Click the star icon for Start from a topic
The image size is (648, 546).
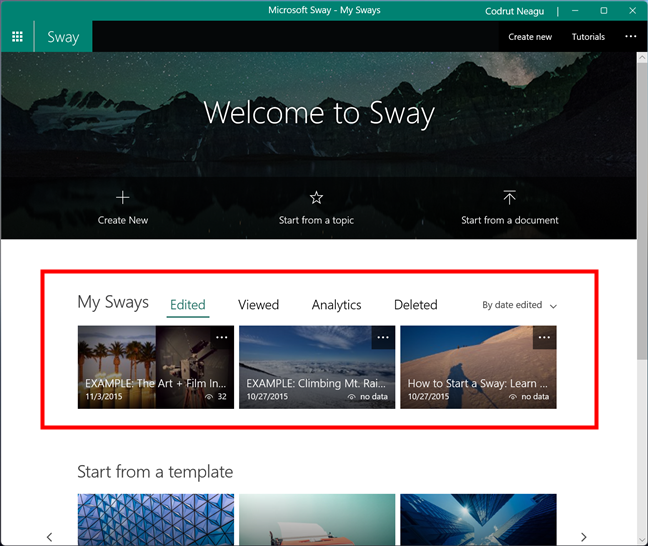[316, 198]
